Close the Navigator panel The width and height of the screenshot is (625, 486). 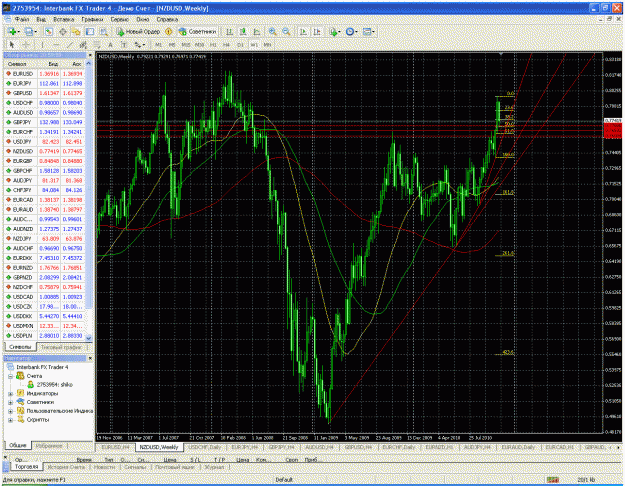[90, 358]
